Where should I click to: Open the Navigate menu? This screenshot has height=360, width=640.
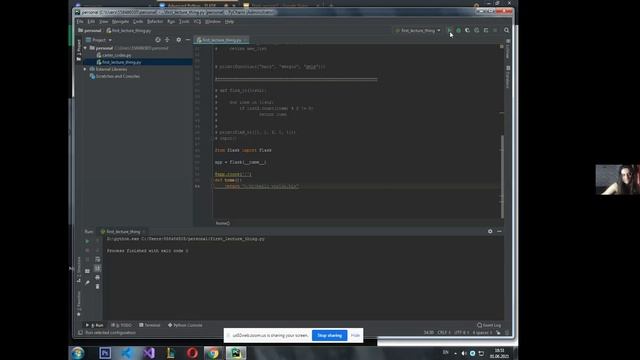click(120, 21)
